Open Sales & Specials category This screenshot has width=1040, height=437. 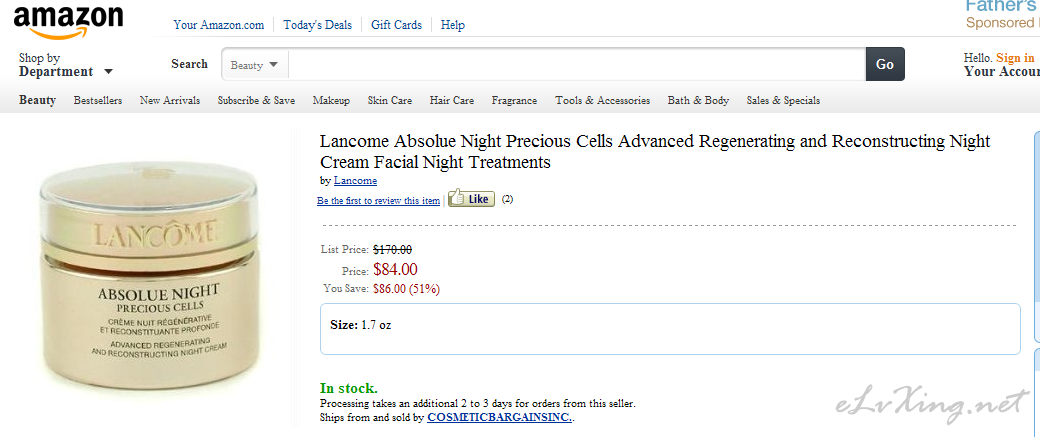[783, 101]
